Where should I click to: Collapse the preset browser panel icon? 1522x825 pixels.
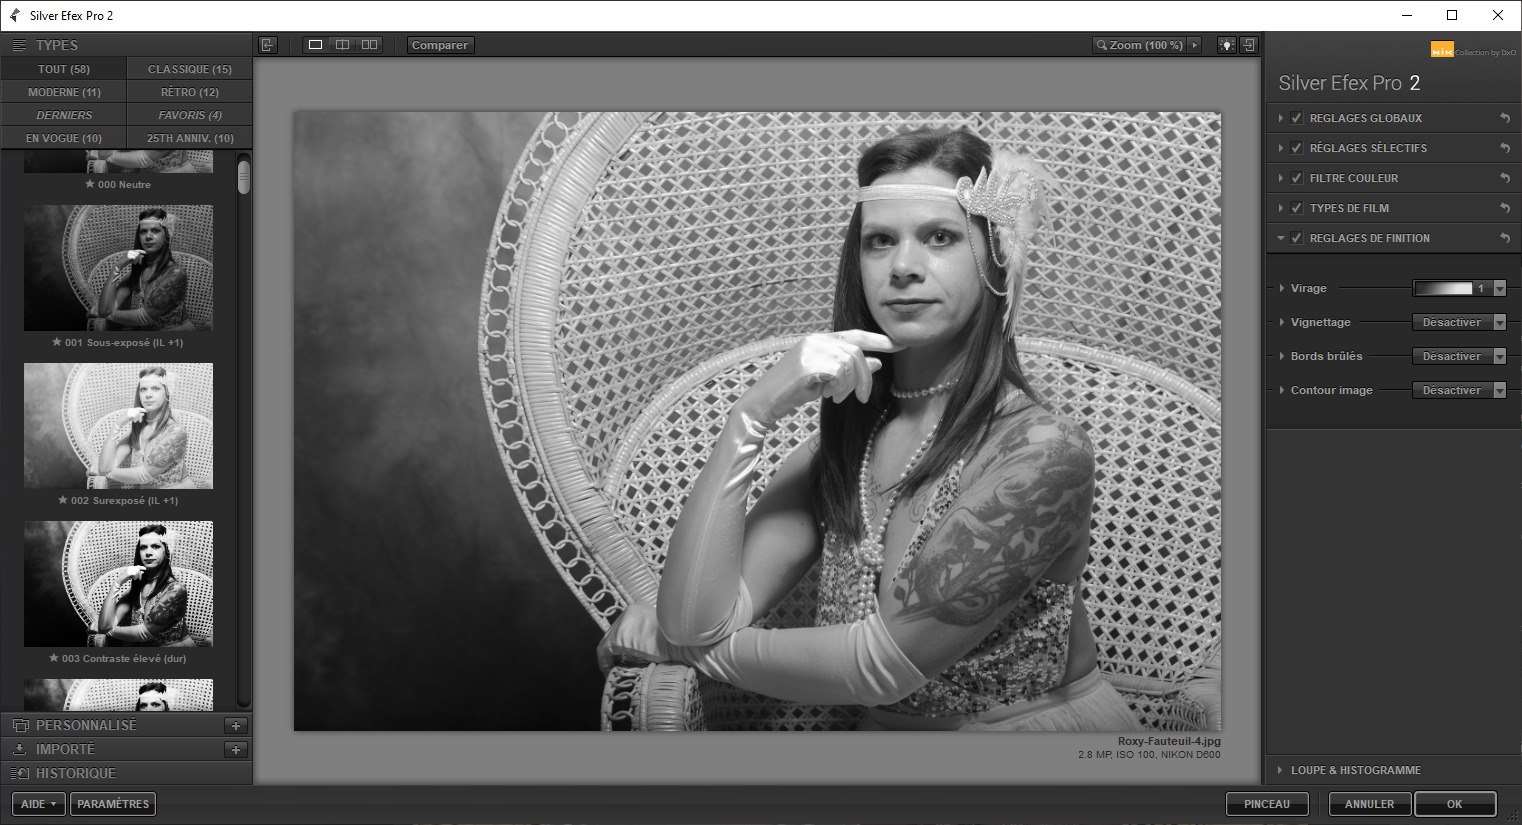(267, 44)
